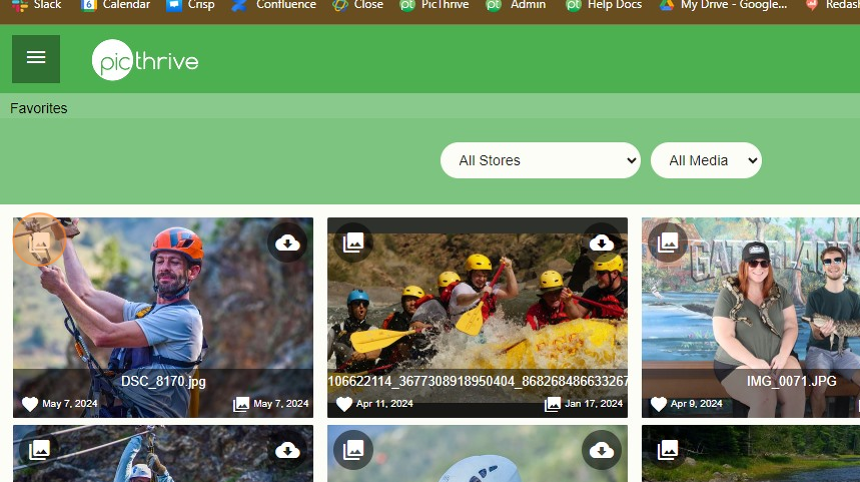Open Confluence bookmark

tap(274, 5)
